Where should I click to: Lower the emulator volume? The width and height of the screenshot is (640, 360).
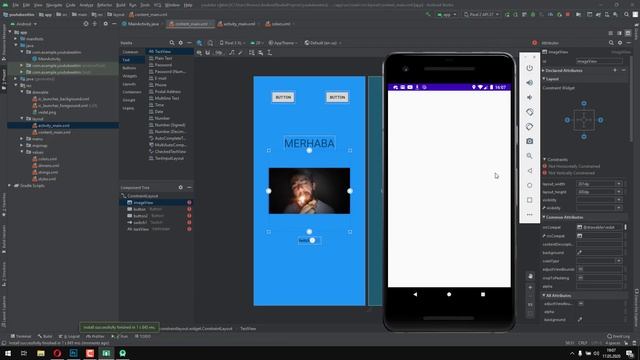coord(529,97)
